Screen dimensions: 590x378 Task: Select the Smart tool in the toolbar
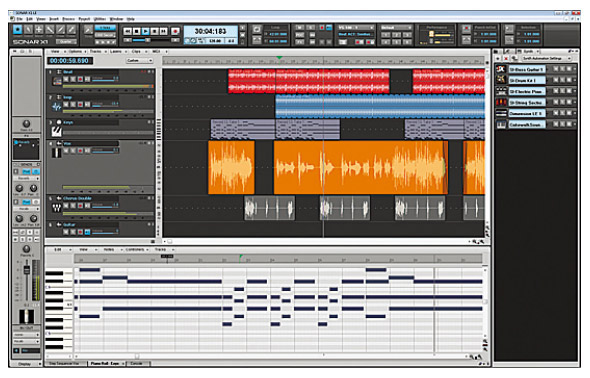[18, 29]
